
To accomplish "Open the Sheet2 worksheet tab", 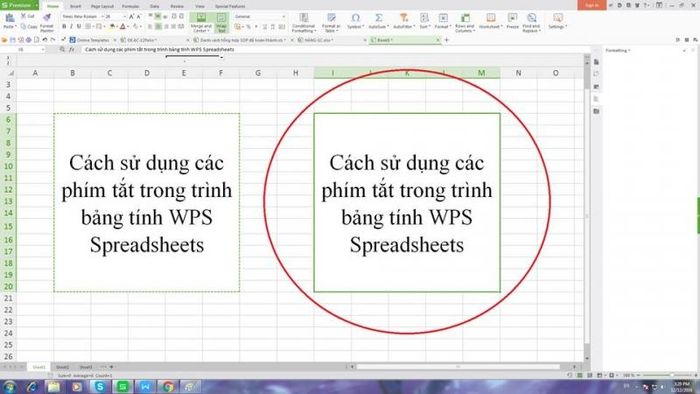I will [62, 367].
